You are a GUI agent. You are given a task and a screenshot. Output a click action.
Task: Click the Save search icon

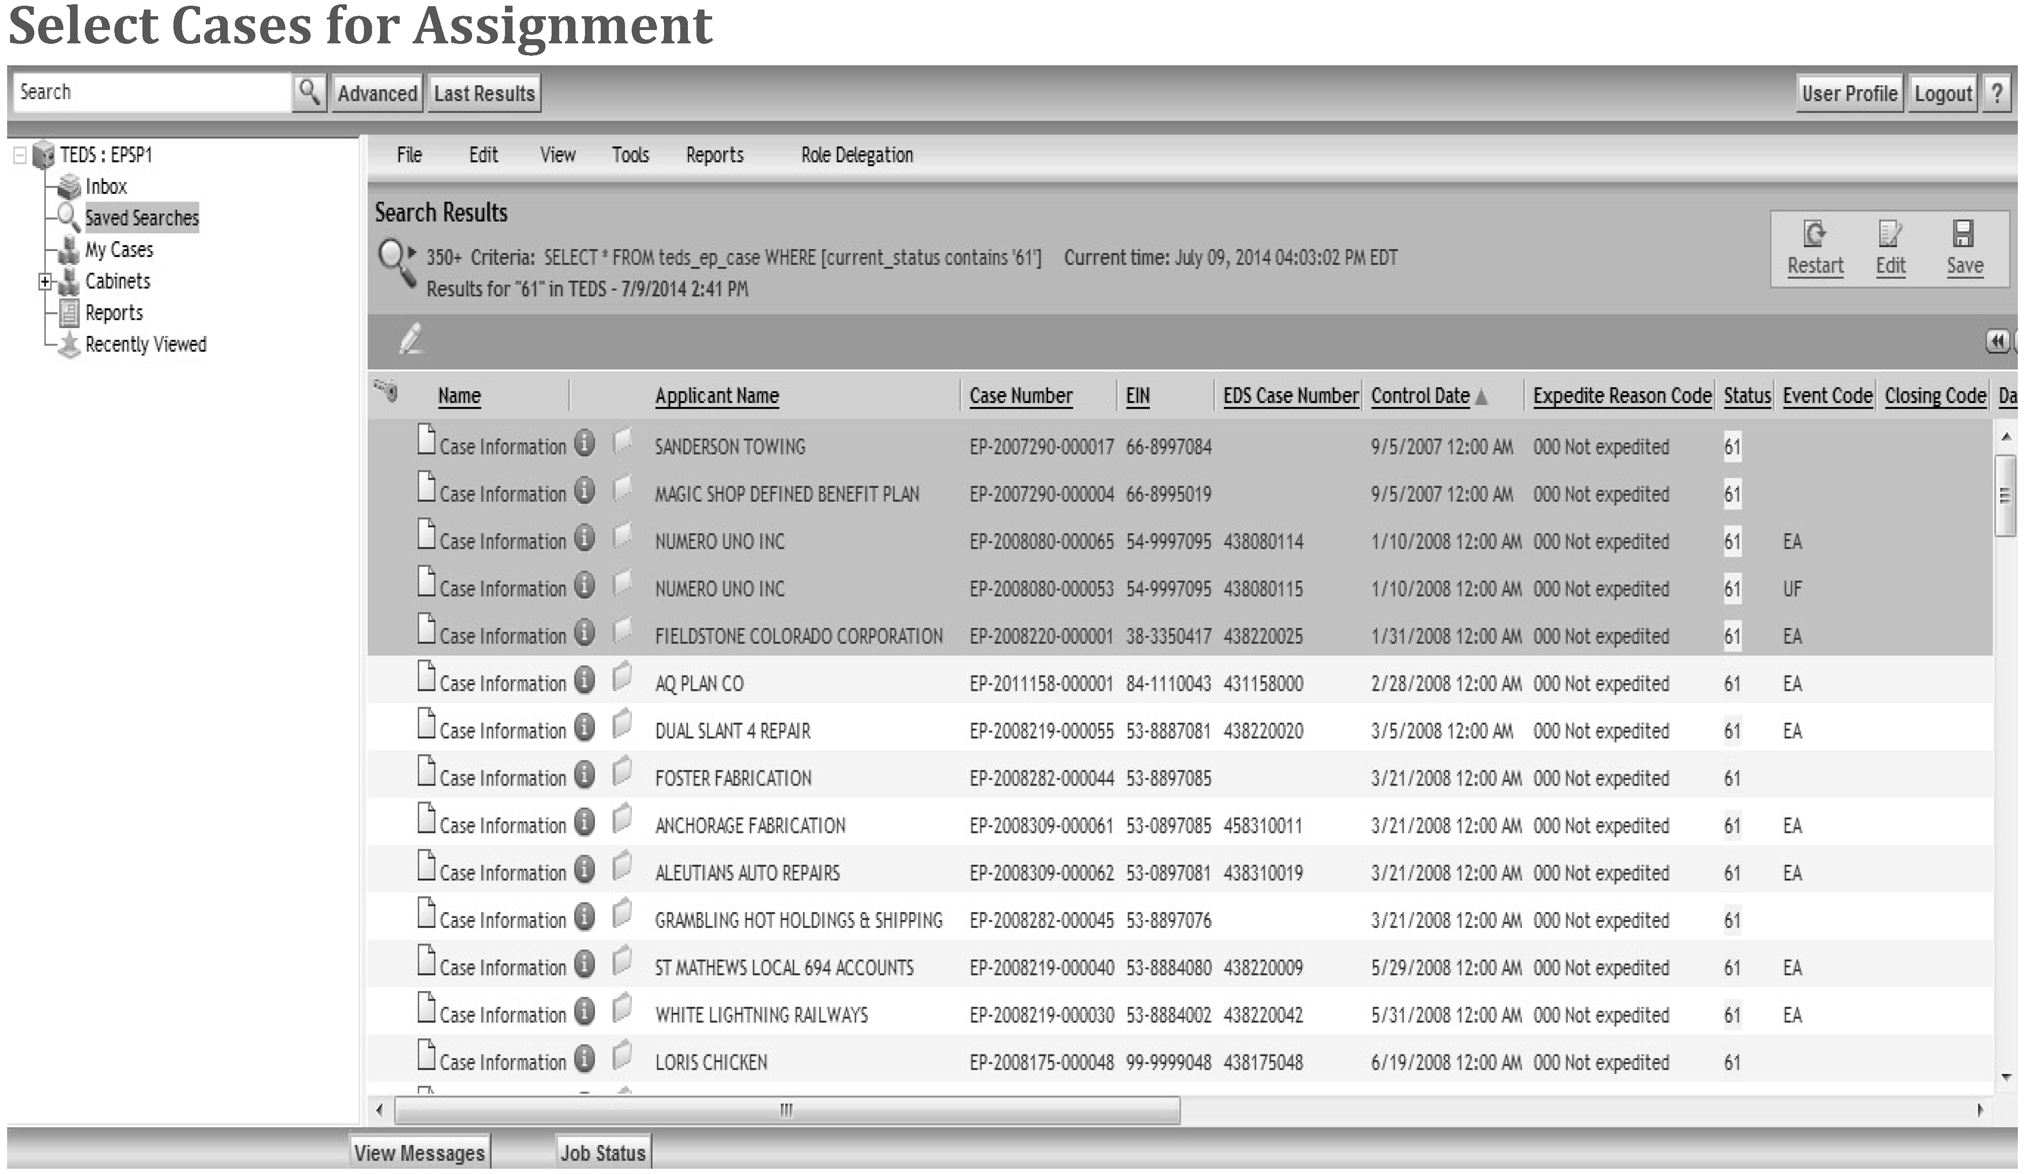tap(1963, 235)
